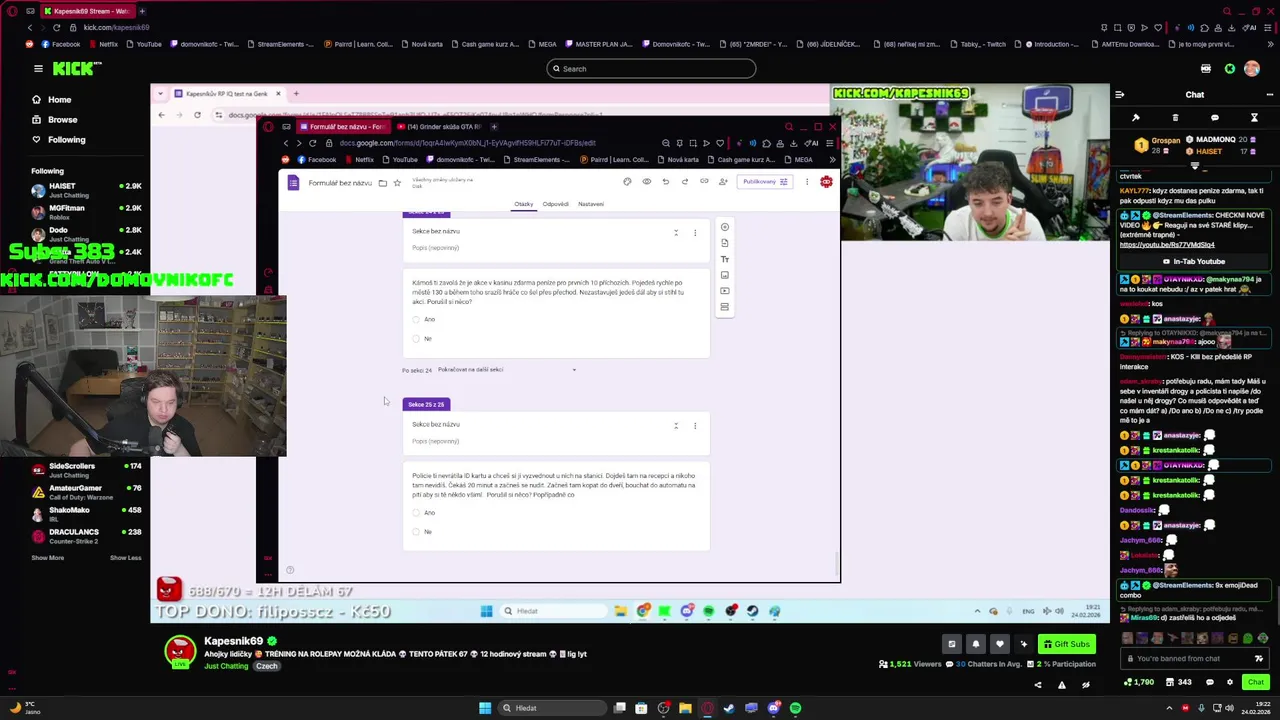This screenshot has width=1280, height=720.
Task: Open chat settings gear icon
Action: click(1229, 682)
